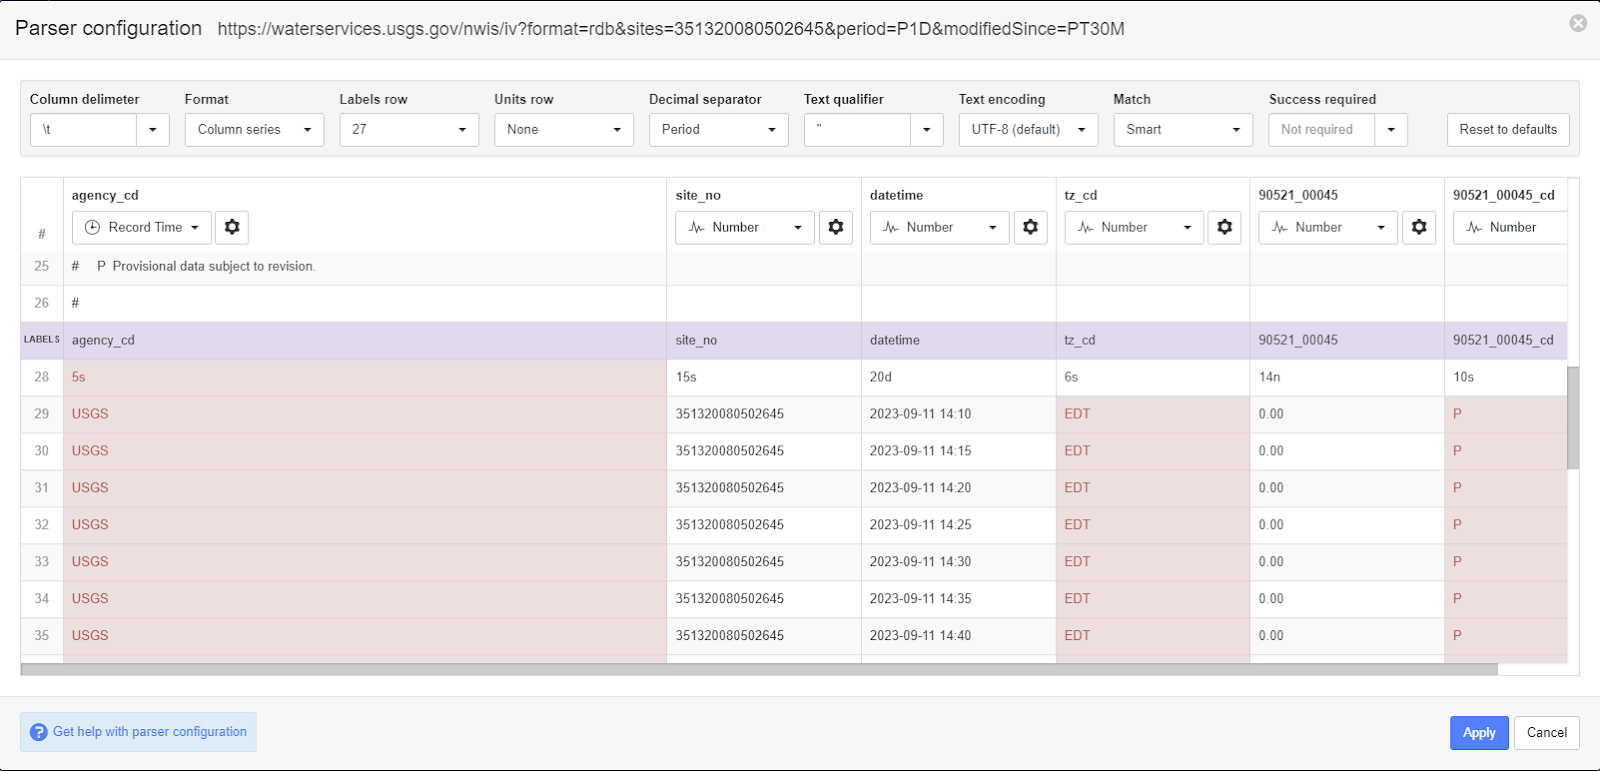
Task: Click row number 29
Action: tap(42, 414)
